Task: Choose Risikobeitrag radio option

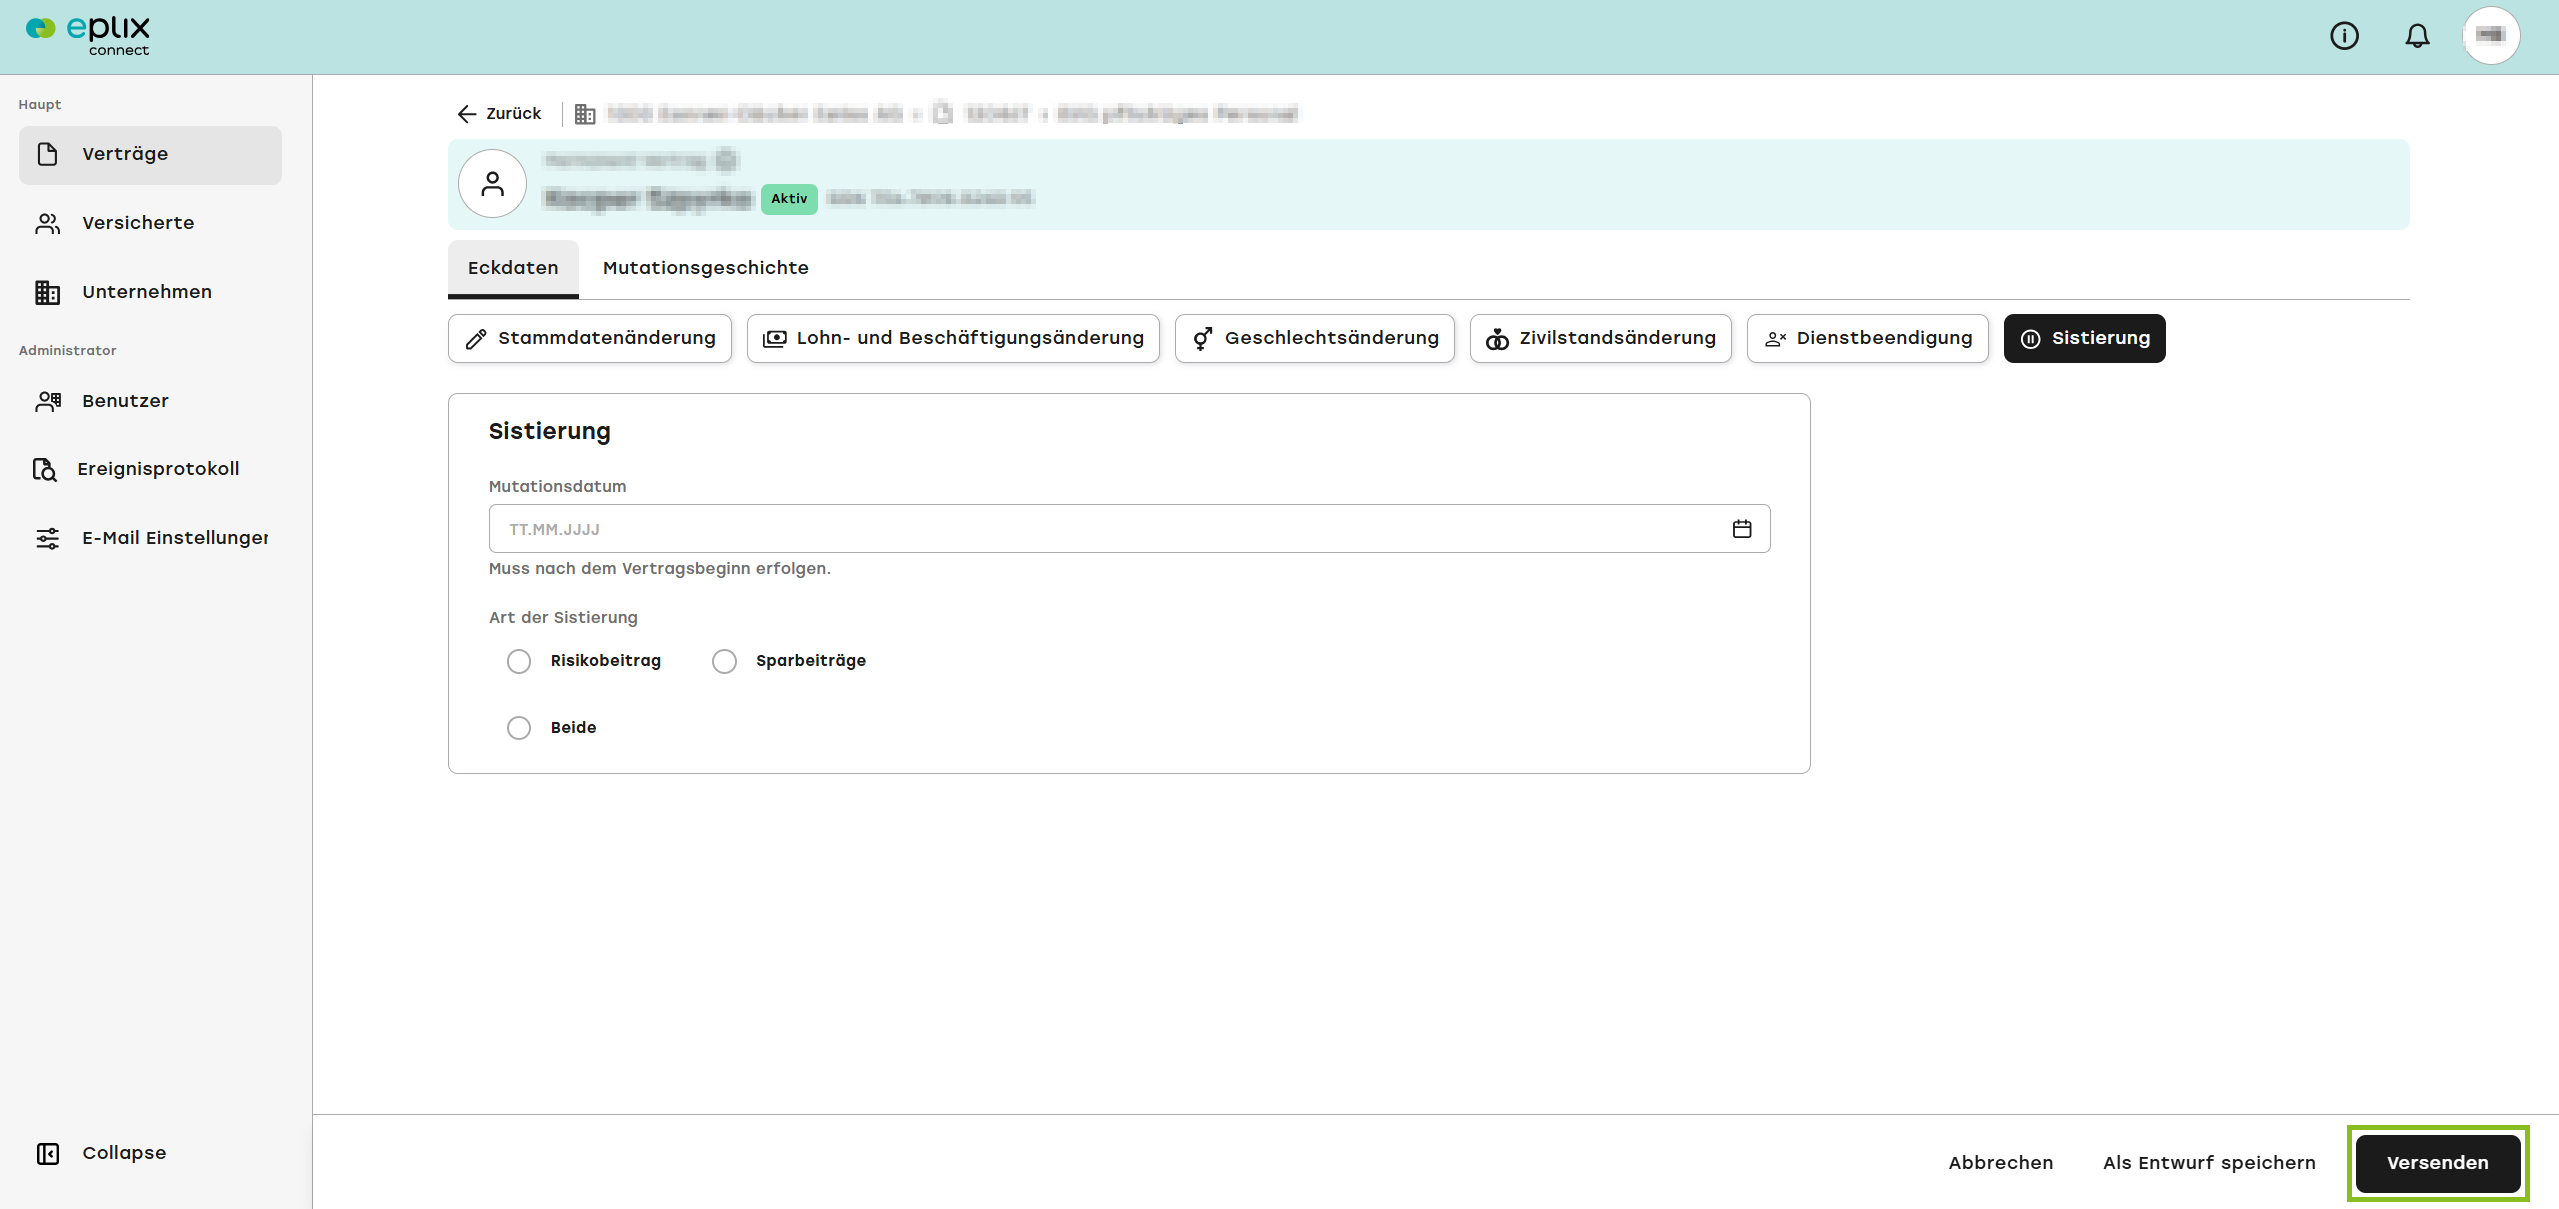Action: (x=519, y=661)
